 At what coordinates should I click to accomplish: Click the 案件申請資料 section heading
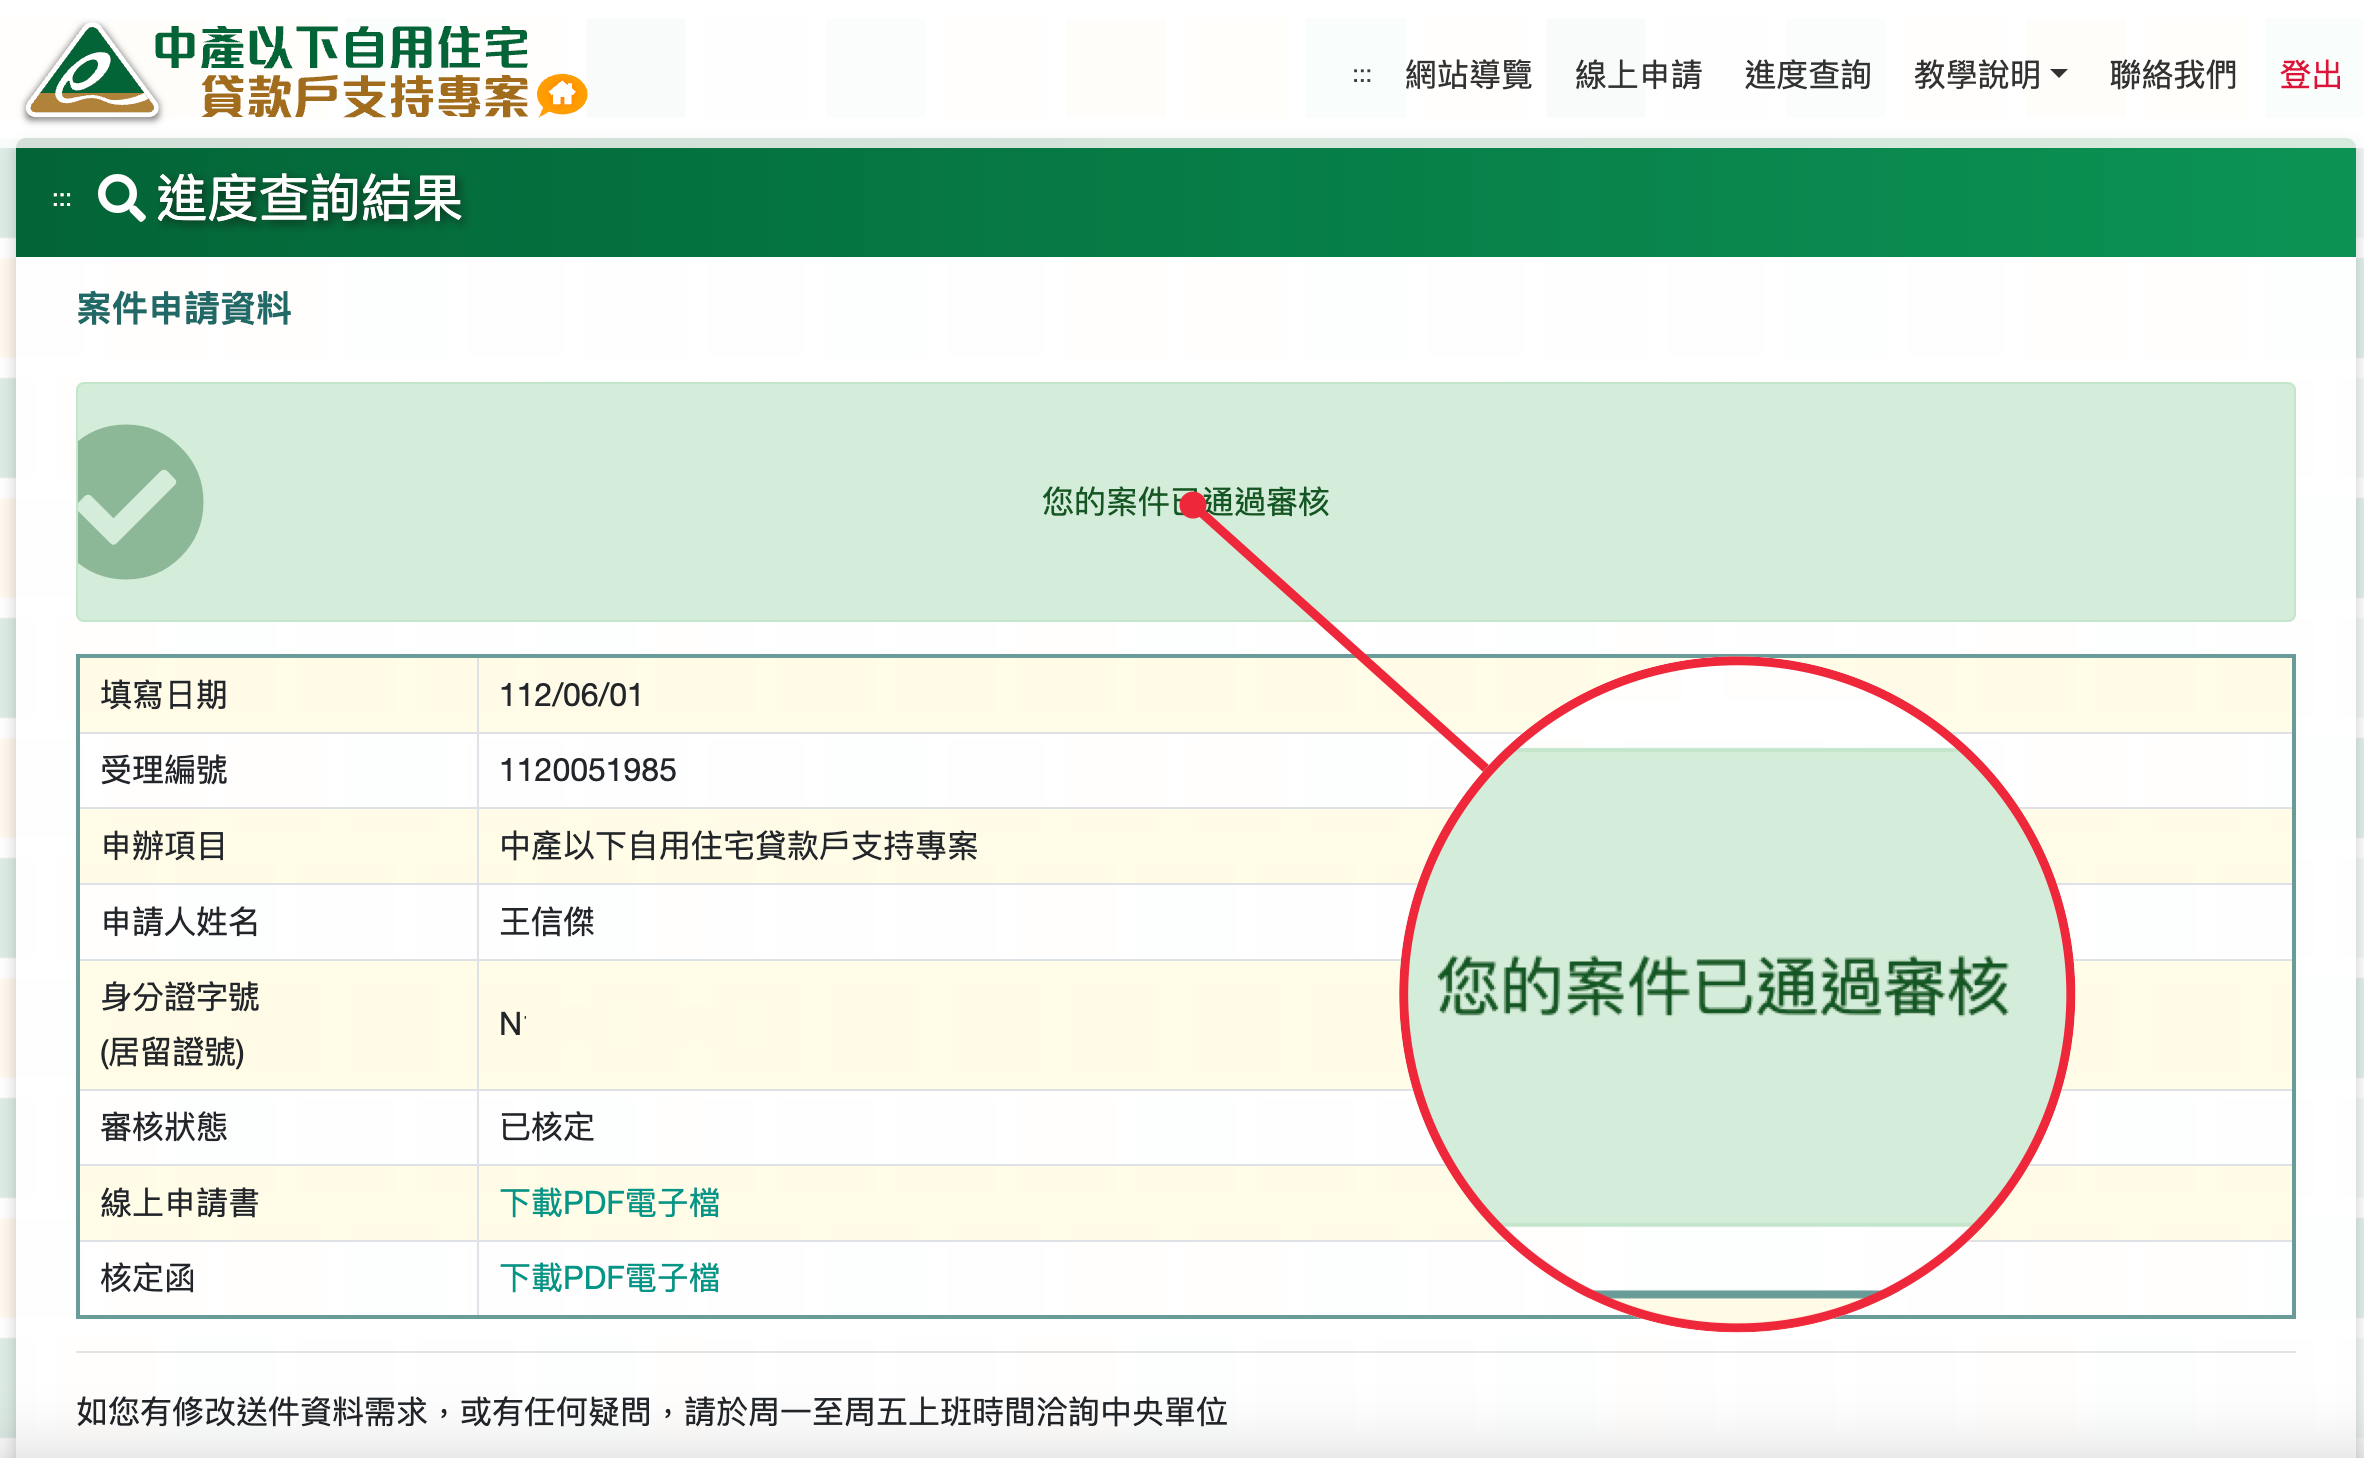point(184,308)
